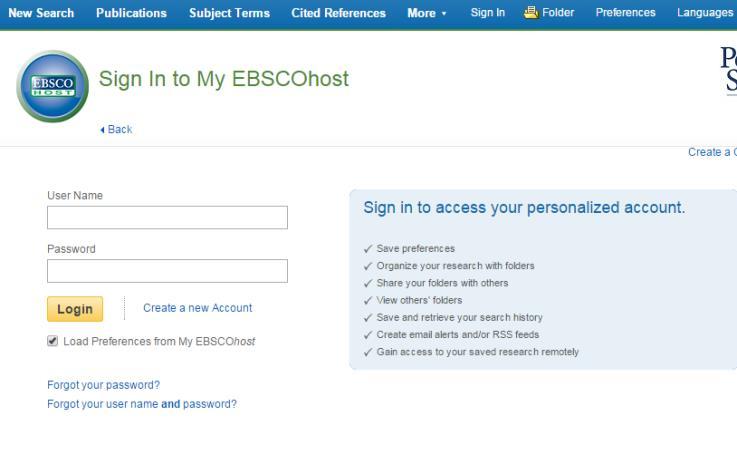Focus the User Name input field
This screenshot has height=464, width=737.
167,217
